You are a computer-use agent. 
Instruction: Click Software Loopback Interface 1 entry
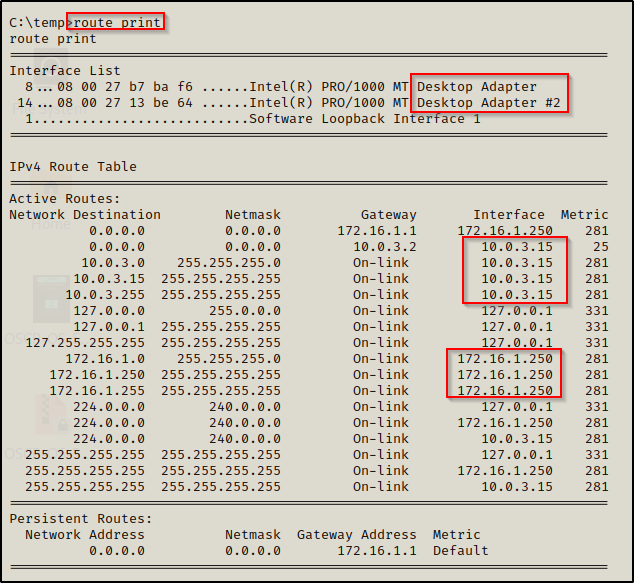365,119
